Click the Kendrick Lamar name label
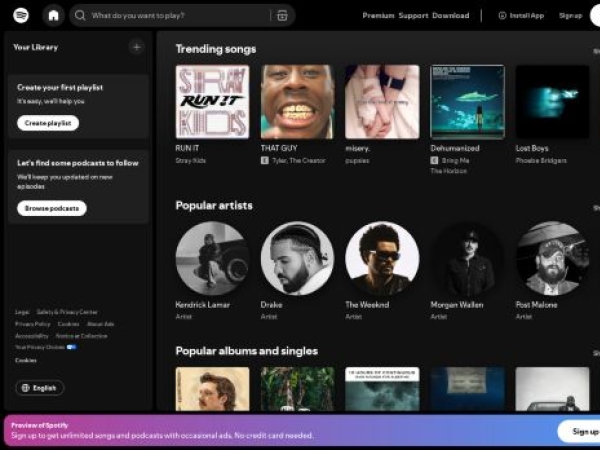This screenshot has height=450, width=600. coord(202,305)
